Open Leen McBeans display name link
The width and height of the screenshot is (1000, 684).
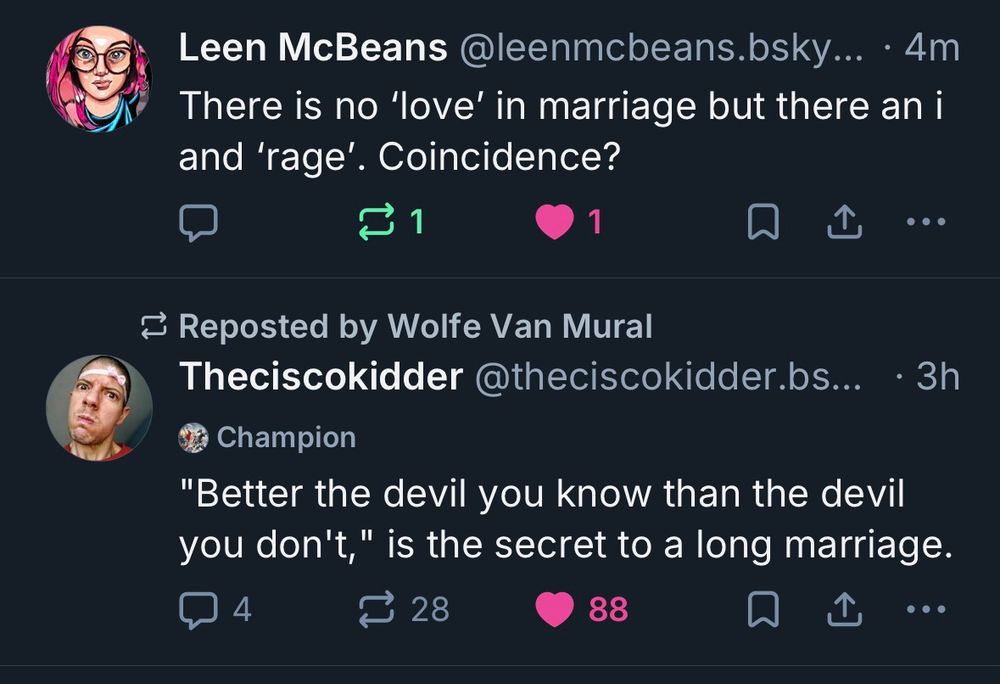[x=313, y=48]
